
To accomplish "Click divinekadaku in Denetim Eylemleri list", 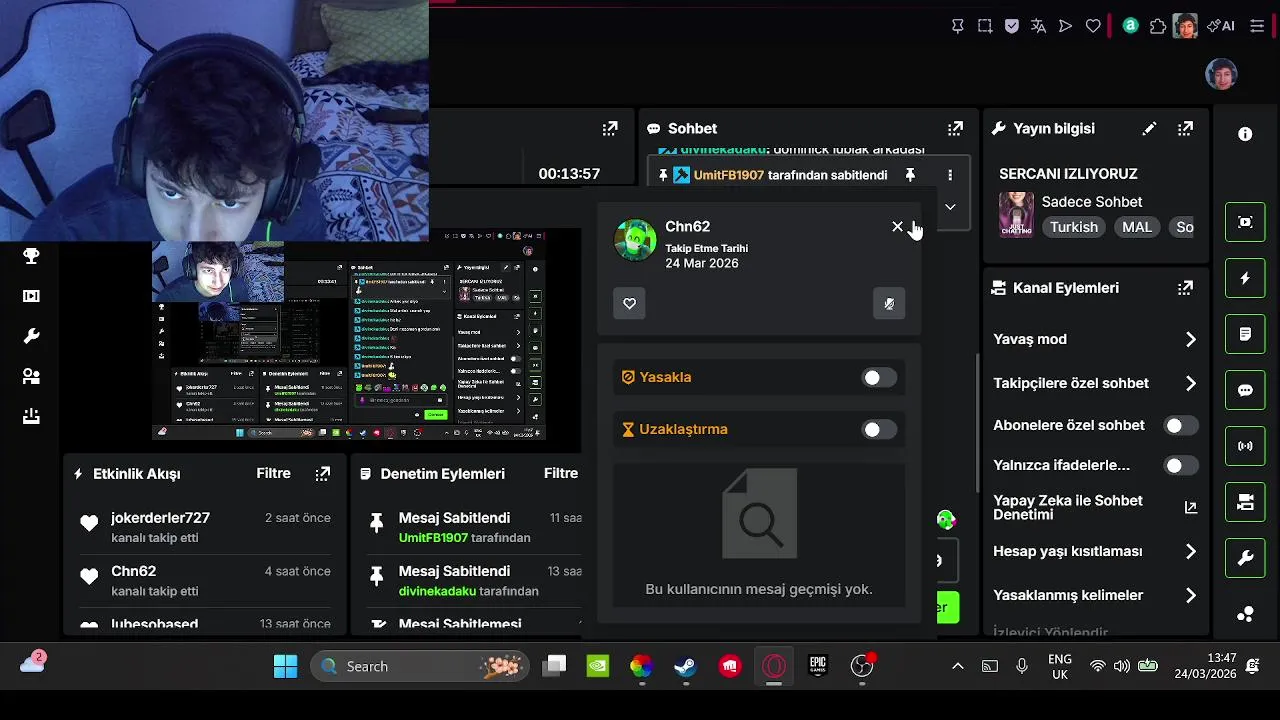I will pos(437,591).
